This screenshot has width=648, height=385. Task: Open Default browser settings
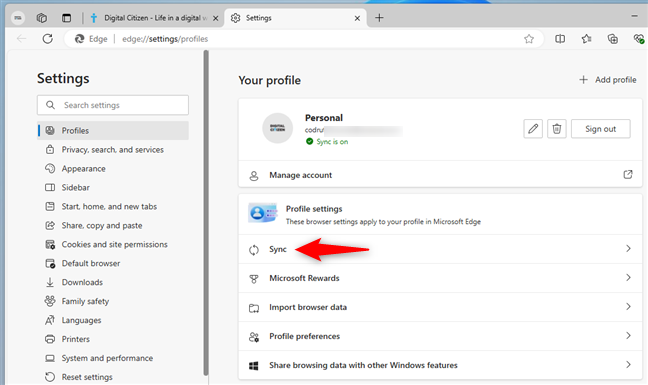point(113,264)
